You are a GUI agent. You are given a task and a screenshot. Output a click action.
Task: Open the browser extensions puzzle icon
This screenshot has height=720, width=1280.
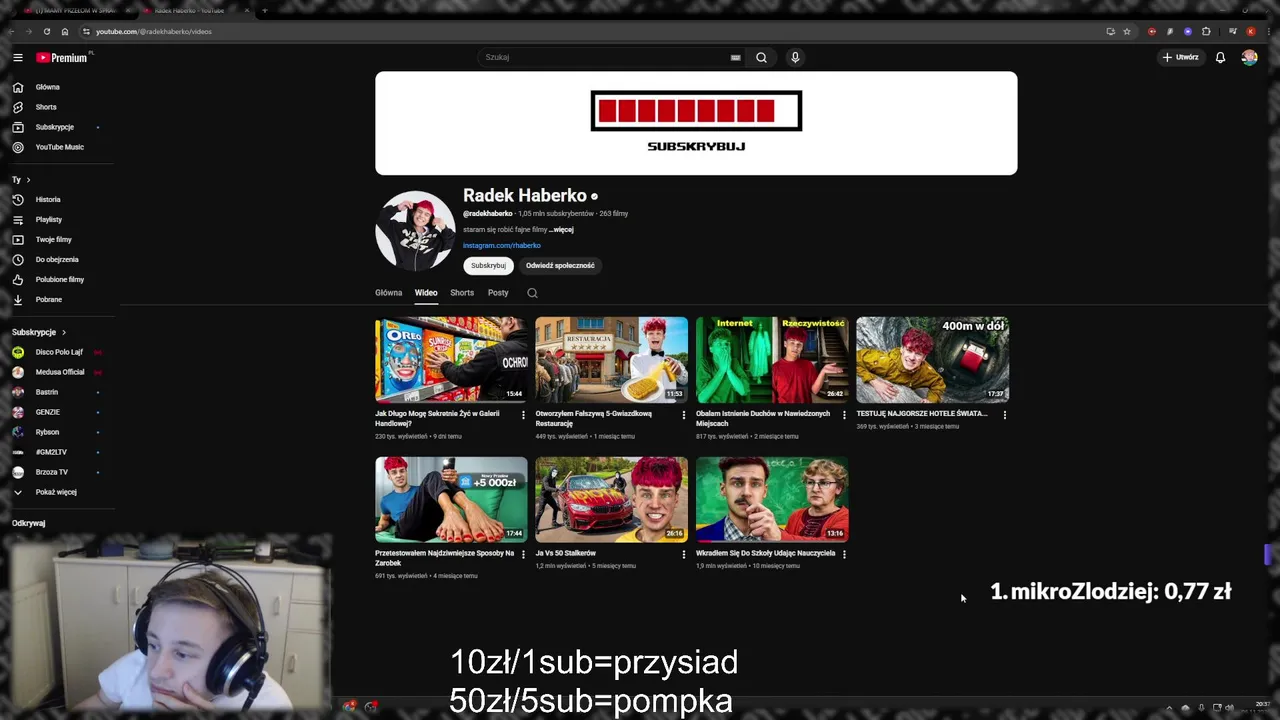[1206, 31]
